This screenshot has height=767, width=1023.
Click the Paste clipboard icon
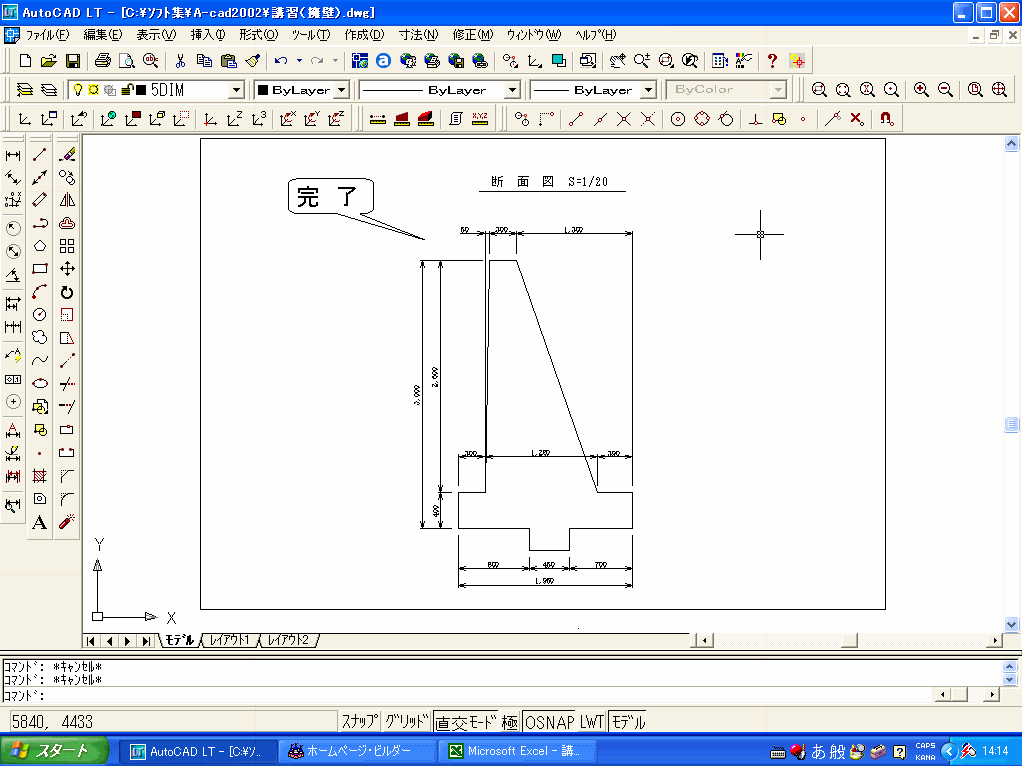pos(228,61)
